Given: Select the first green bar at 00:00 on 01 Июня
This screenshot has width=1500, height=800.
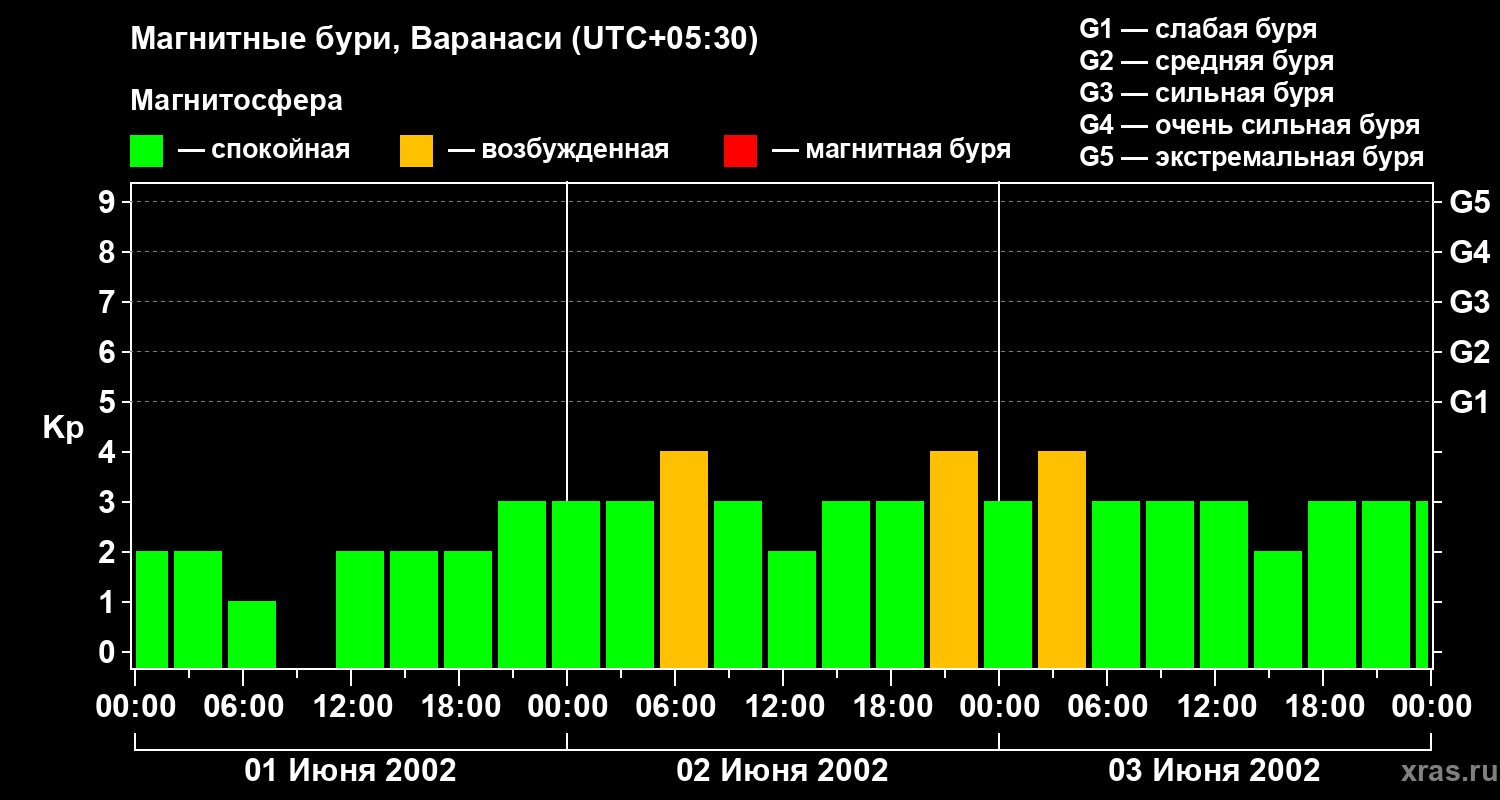Looking at the screenshot, I should coord(152,610).
